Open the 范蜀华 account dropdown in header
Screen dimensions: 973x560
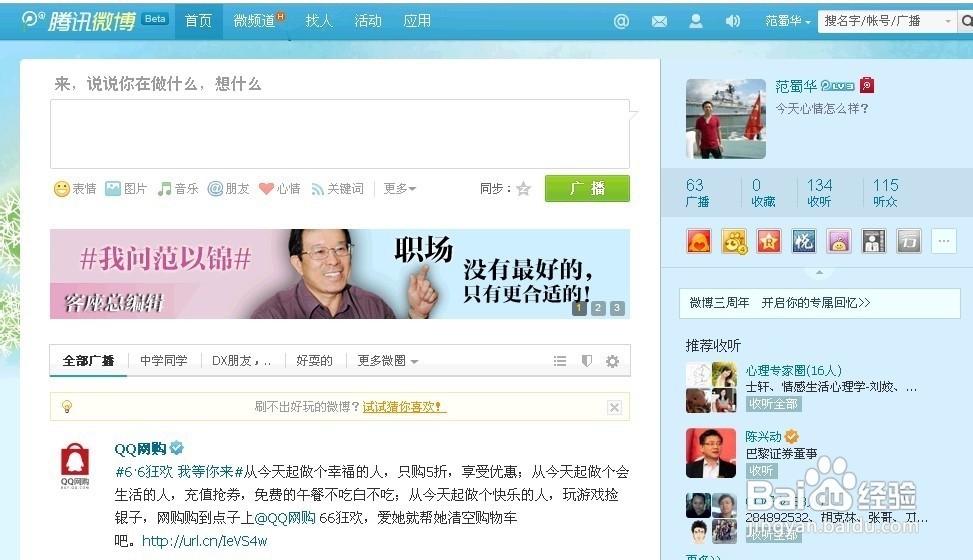[787, 21]
